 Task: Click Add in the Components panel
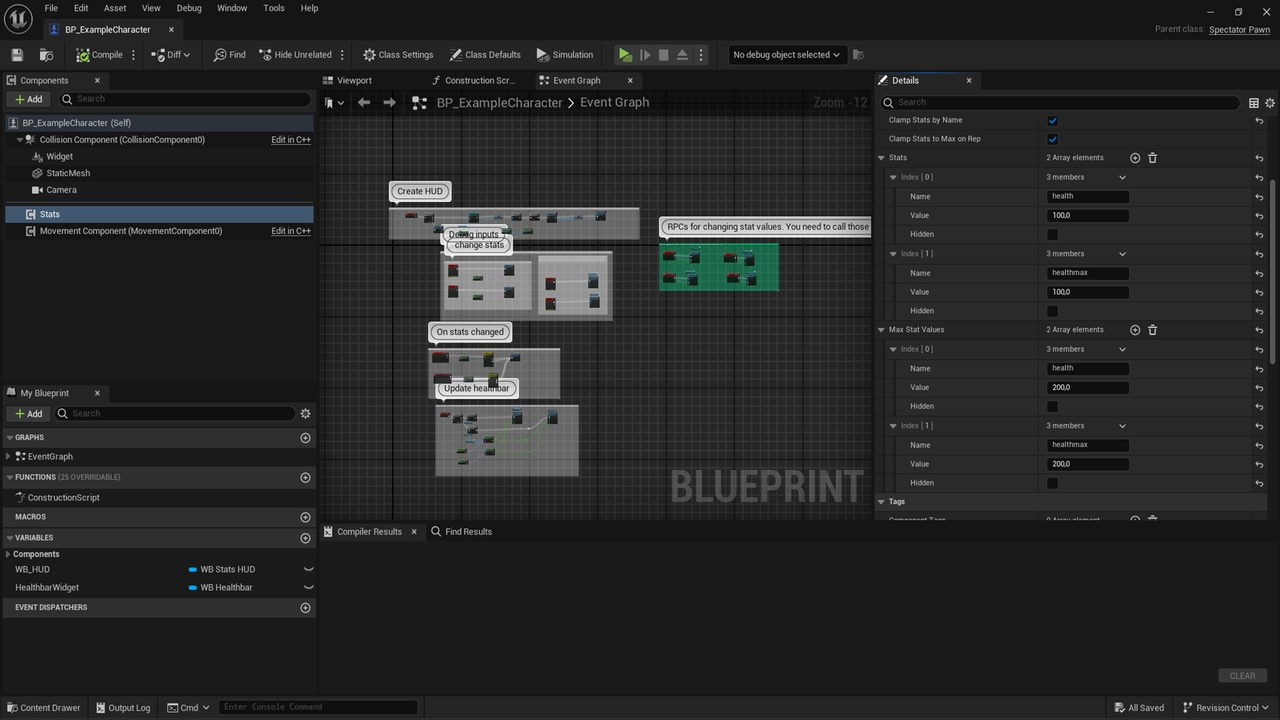28,99
